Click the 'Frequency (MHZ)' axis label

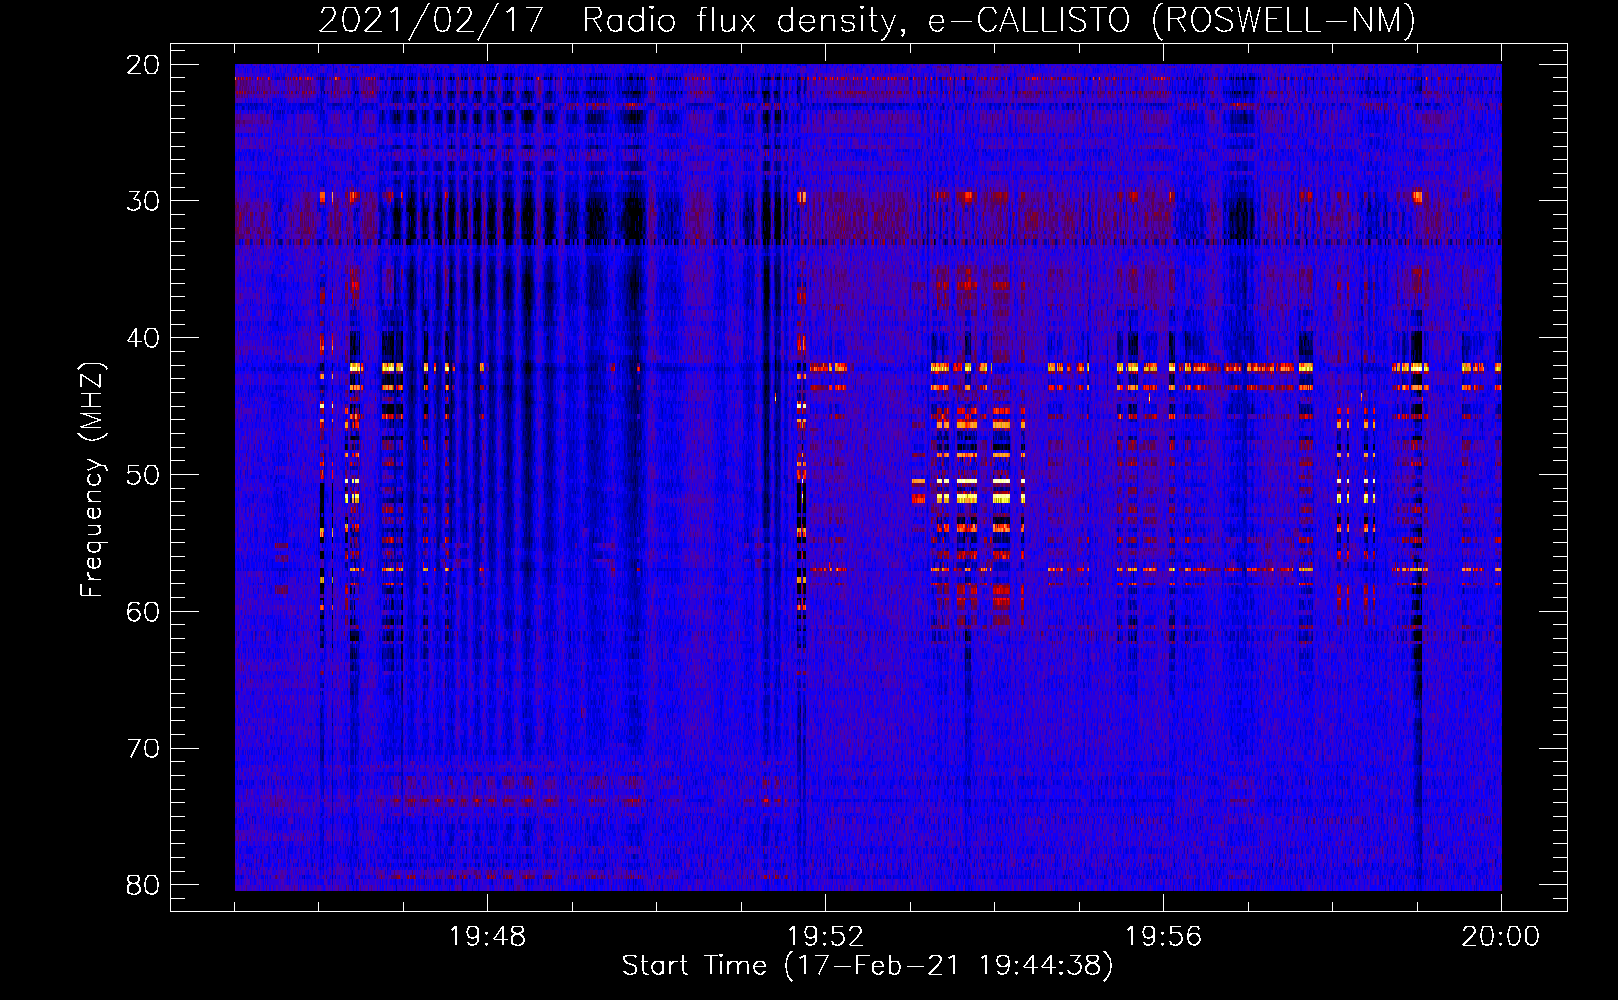pyautogui.click(x=92, y=480)
